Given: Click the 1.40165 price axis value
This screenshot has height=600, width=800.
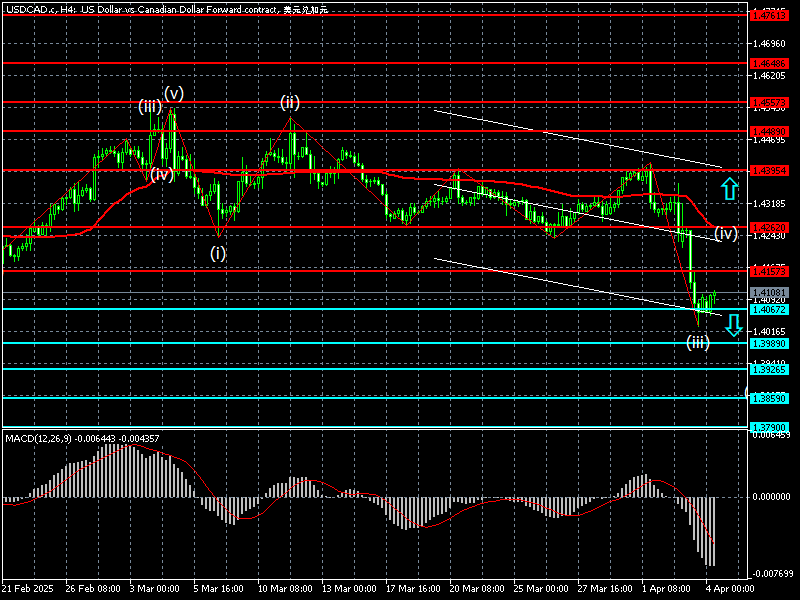Looking at the screenshot, I should pyautogui.click(x=769, y=332).
